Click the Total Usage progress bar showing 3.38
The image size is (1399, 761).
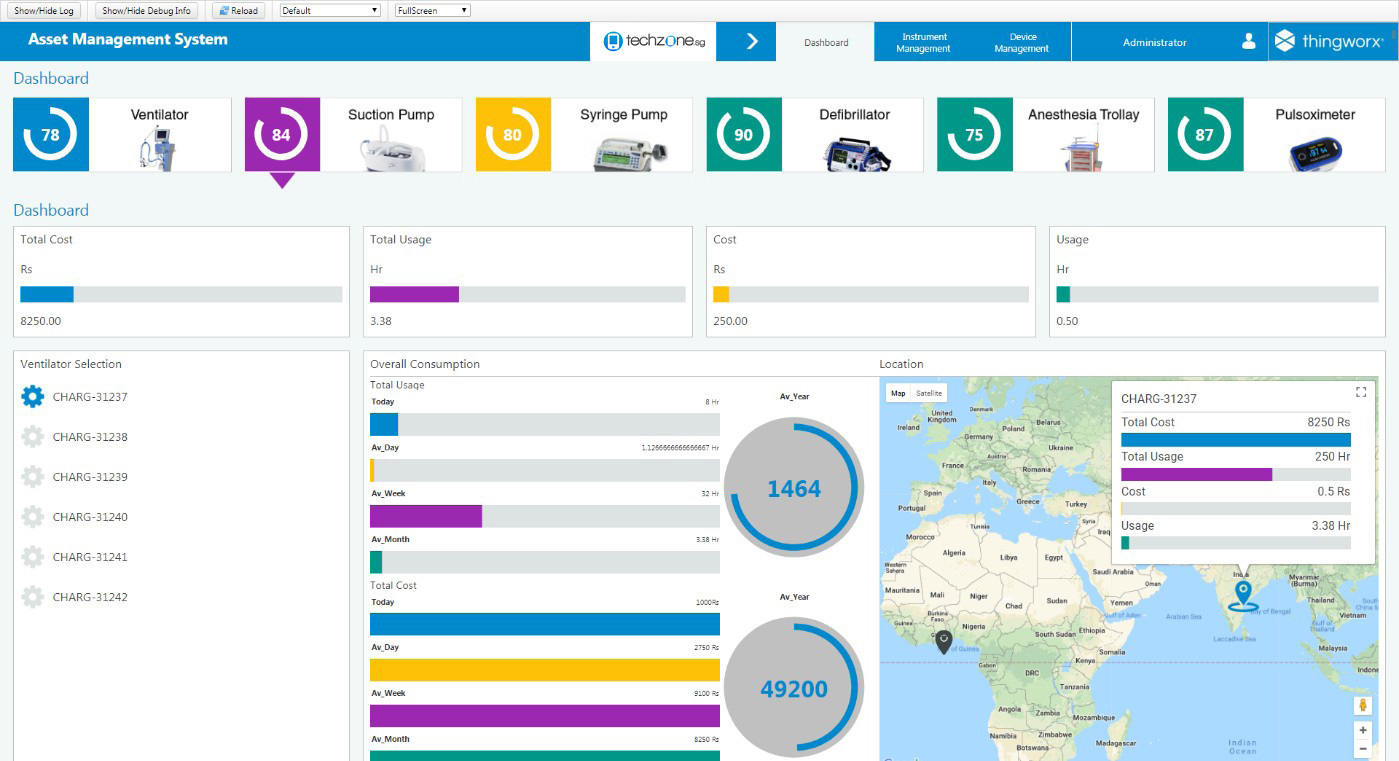tap(528, 294)
